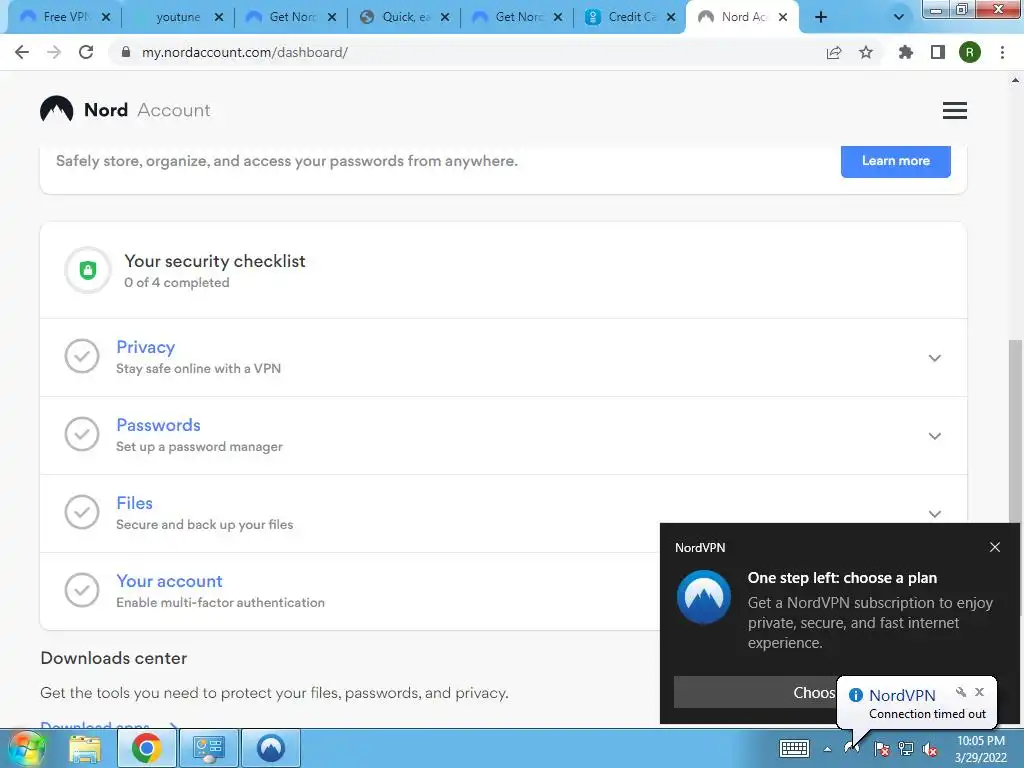
Task: Click the network tray icon
Action: tap(906, 749)
